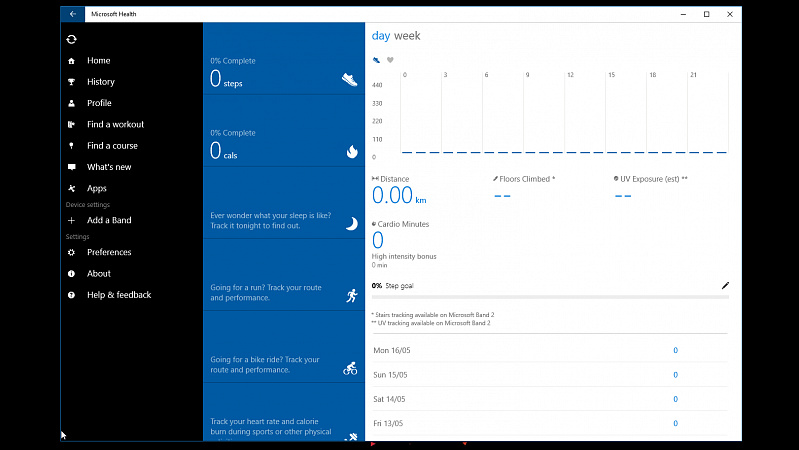Click the Mon 16/05 step count value
799x450 pixels.
point(676,350)
